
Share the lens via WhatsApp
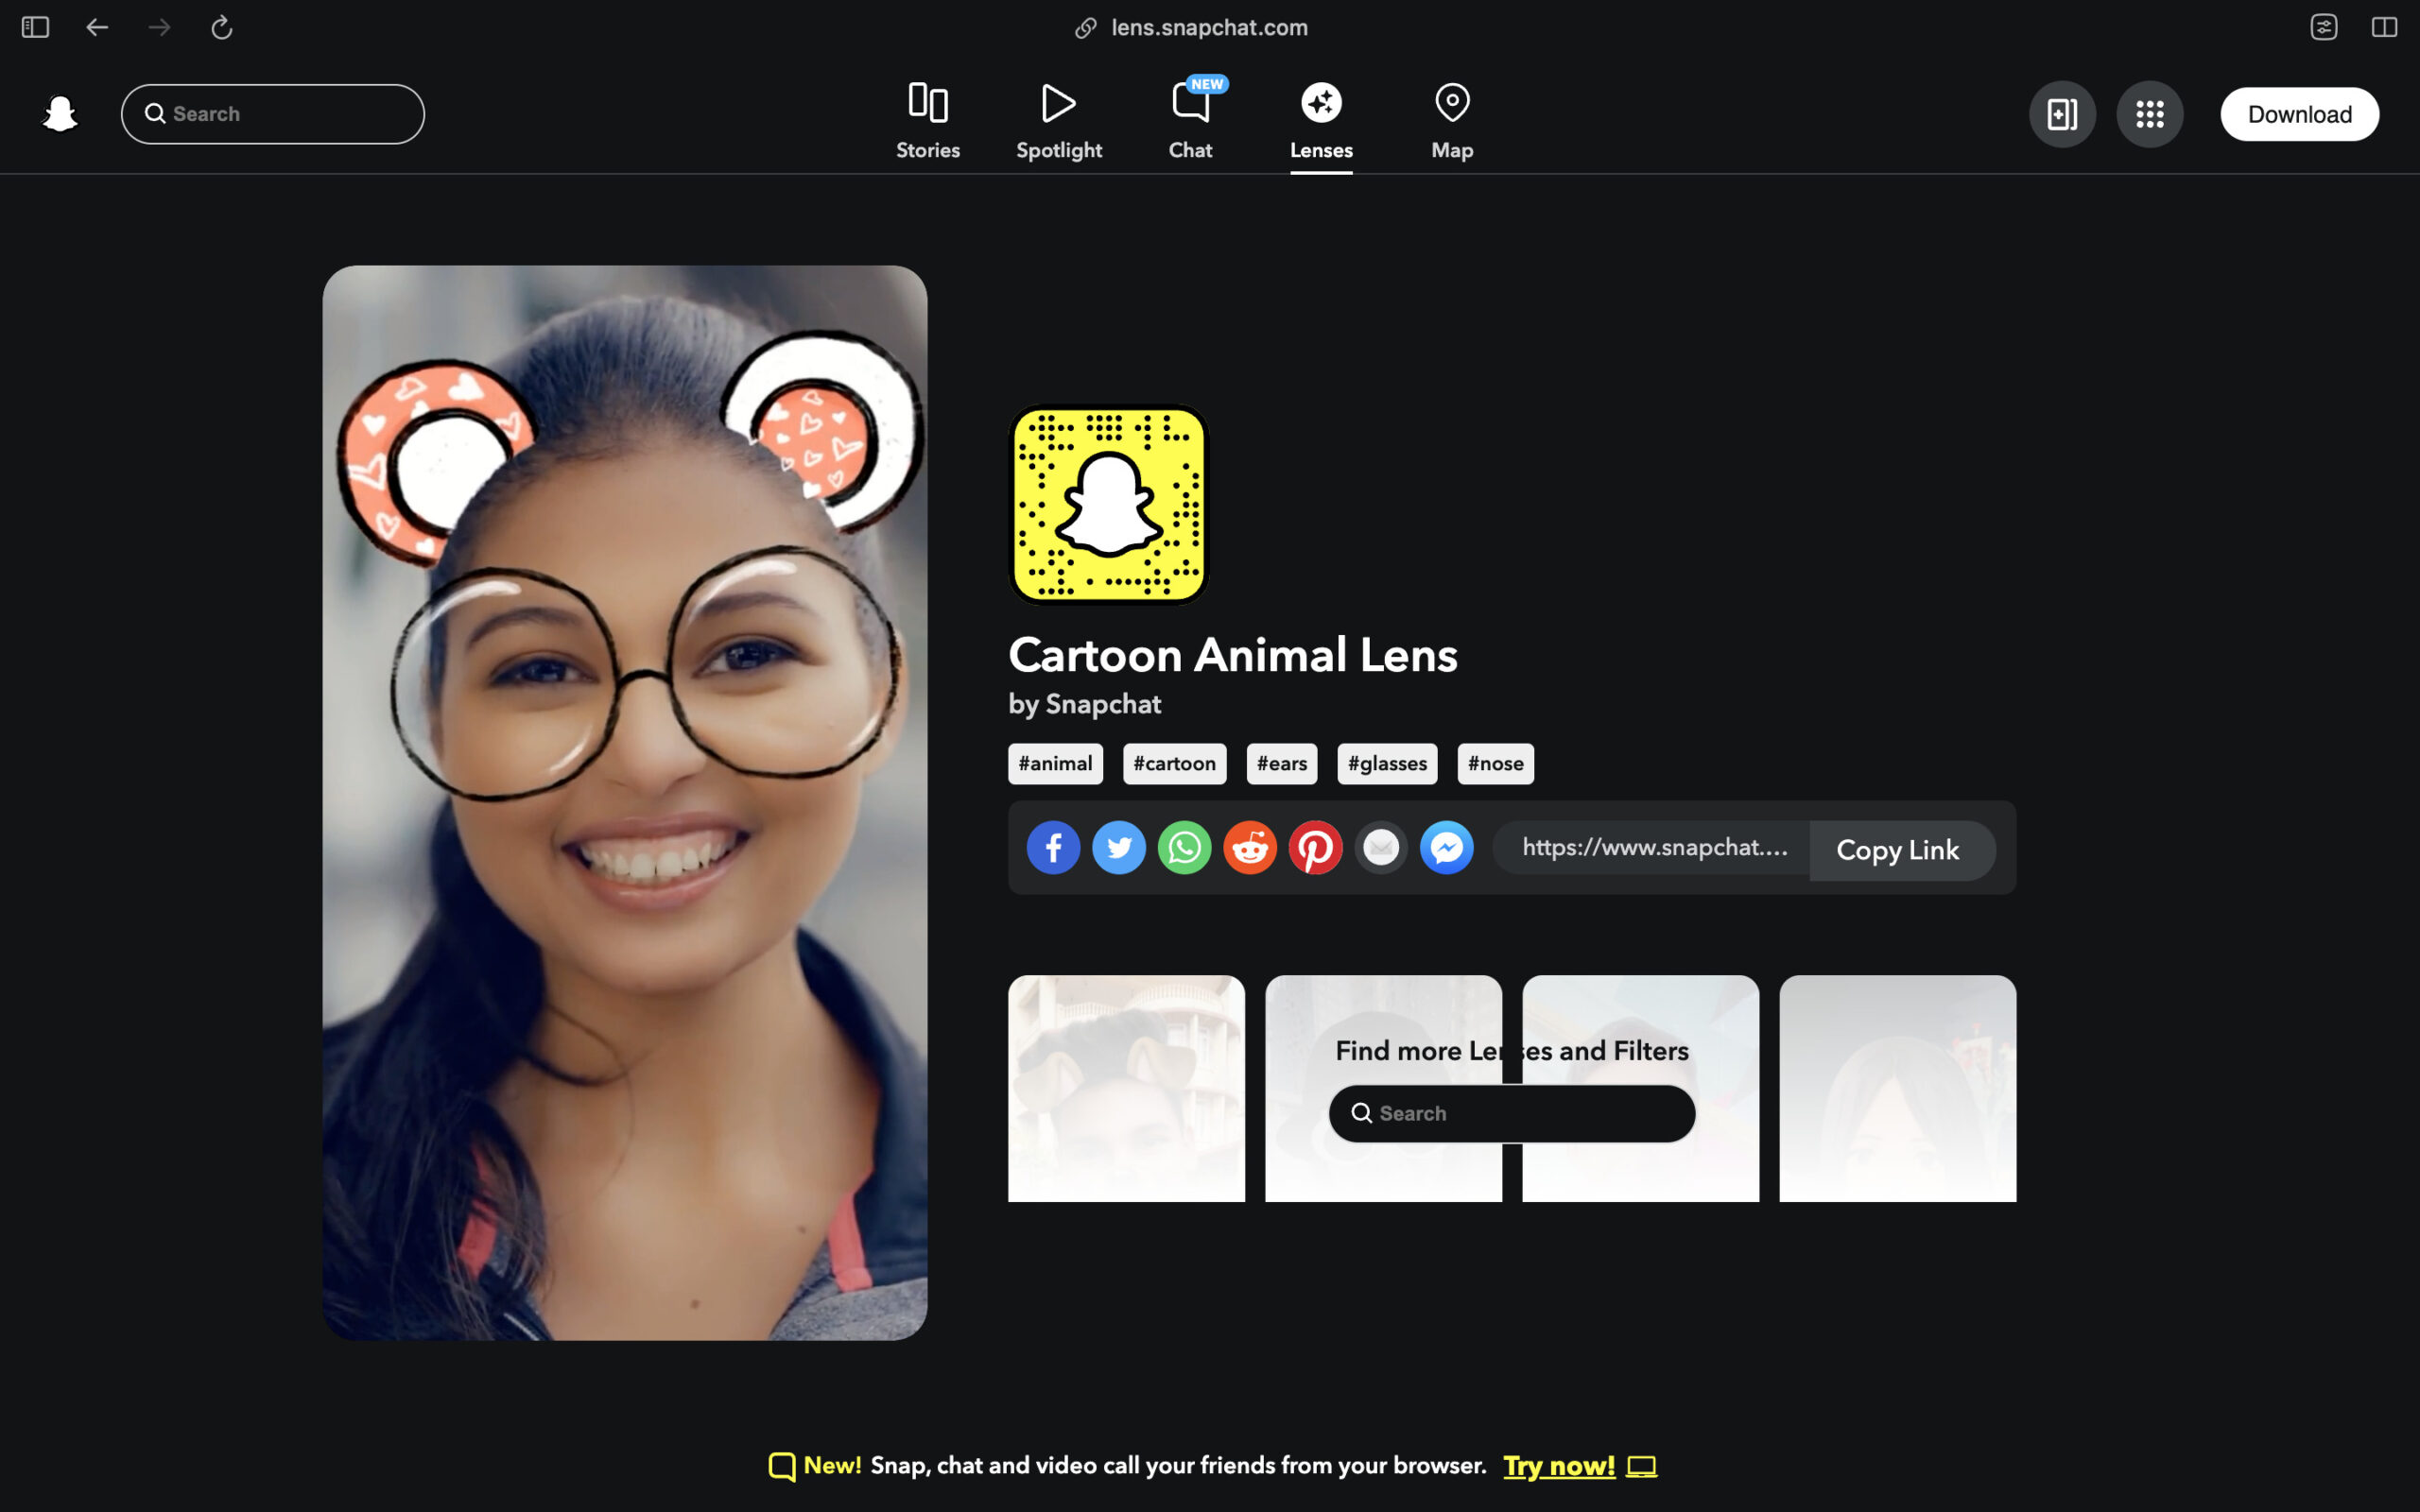(1184, 848)
